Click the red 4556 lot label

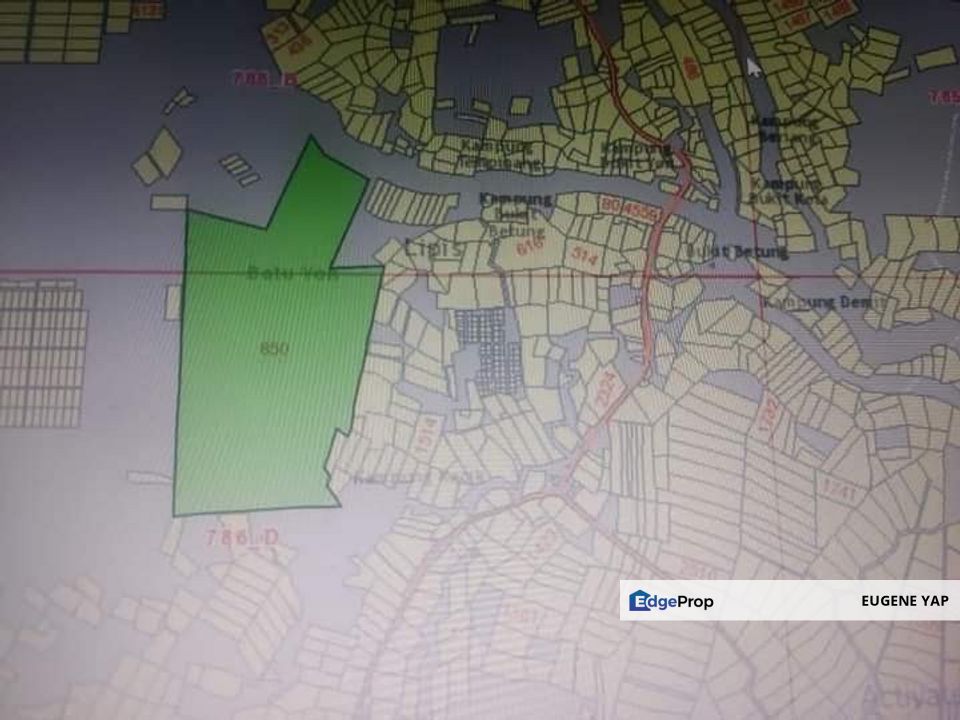636,211
